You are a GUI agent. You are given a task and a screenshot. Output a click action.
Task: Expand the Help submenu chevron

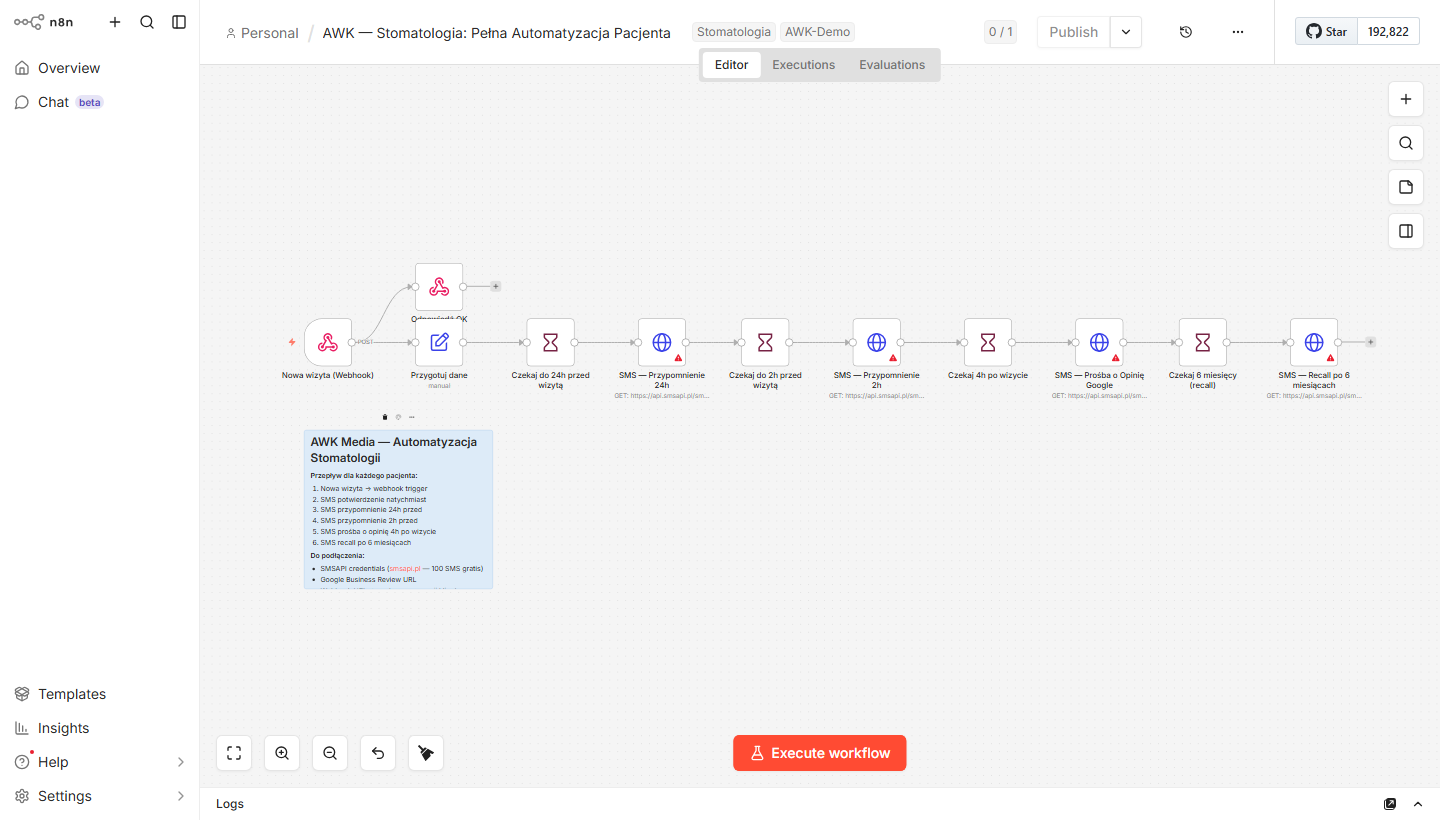181,762
